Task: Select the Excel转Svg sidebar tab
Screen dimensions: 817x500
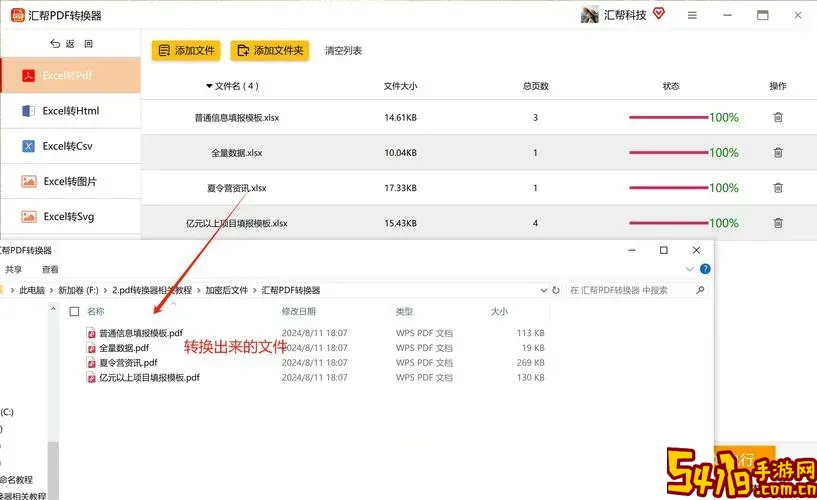Action: [x=71, y=216]
